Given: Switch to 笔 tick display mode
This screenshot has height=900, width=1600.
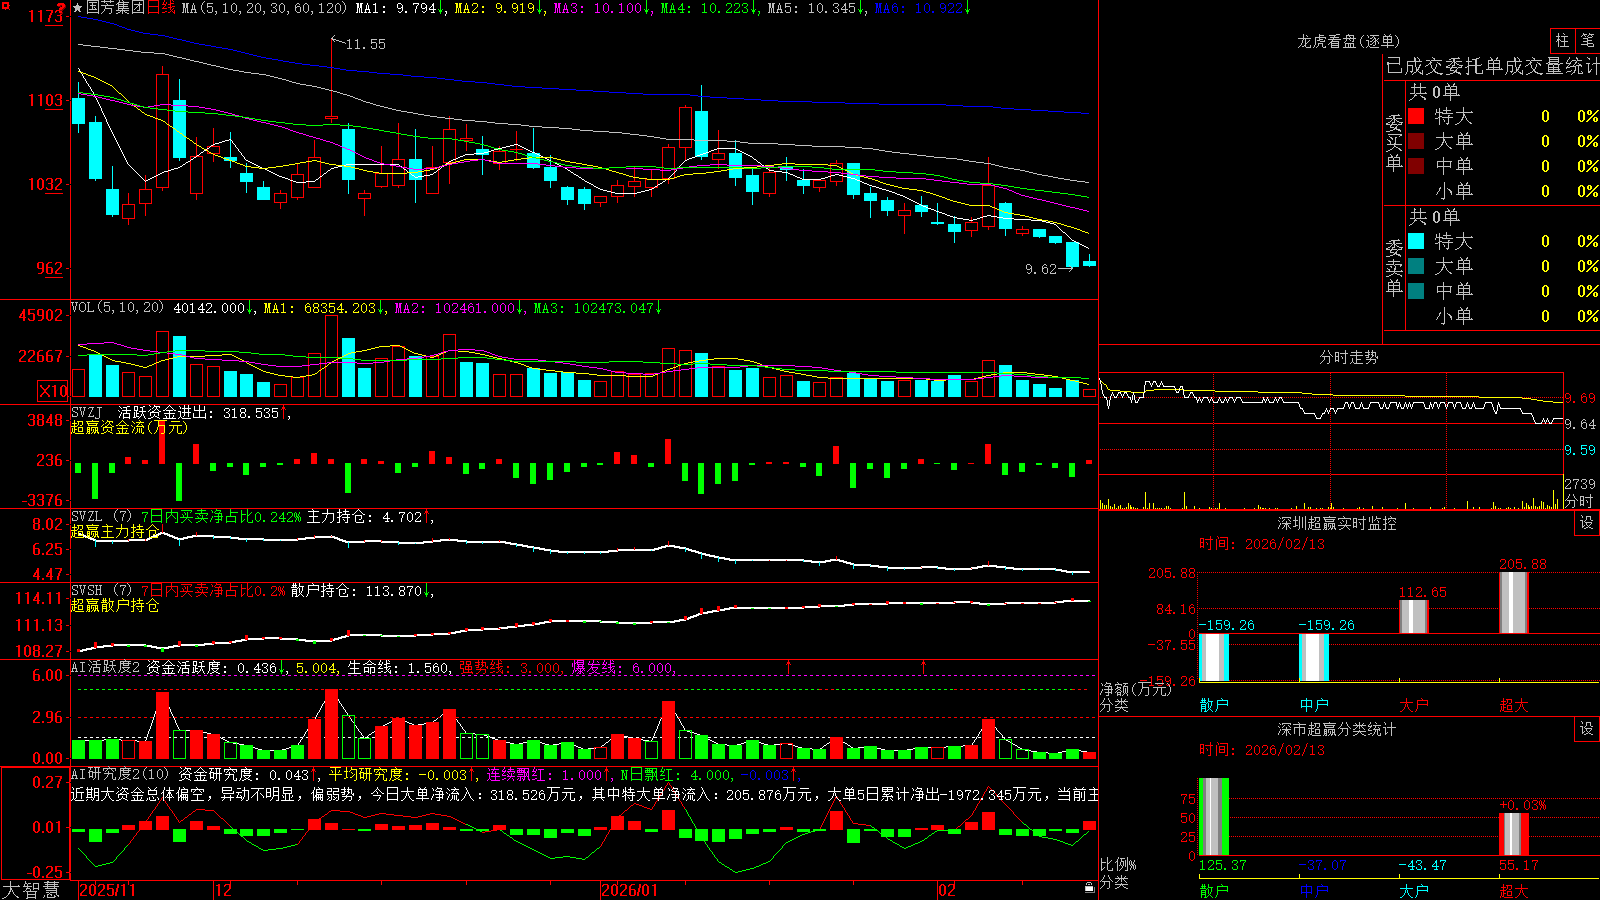Looking at the screenshot, I should coord(1587,40).
